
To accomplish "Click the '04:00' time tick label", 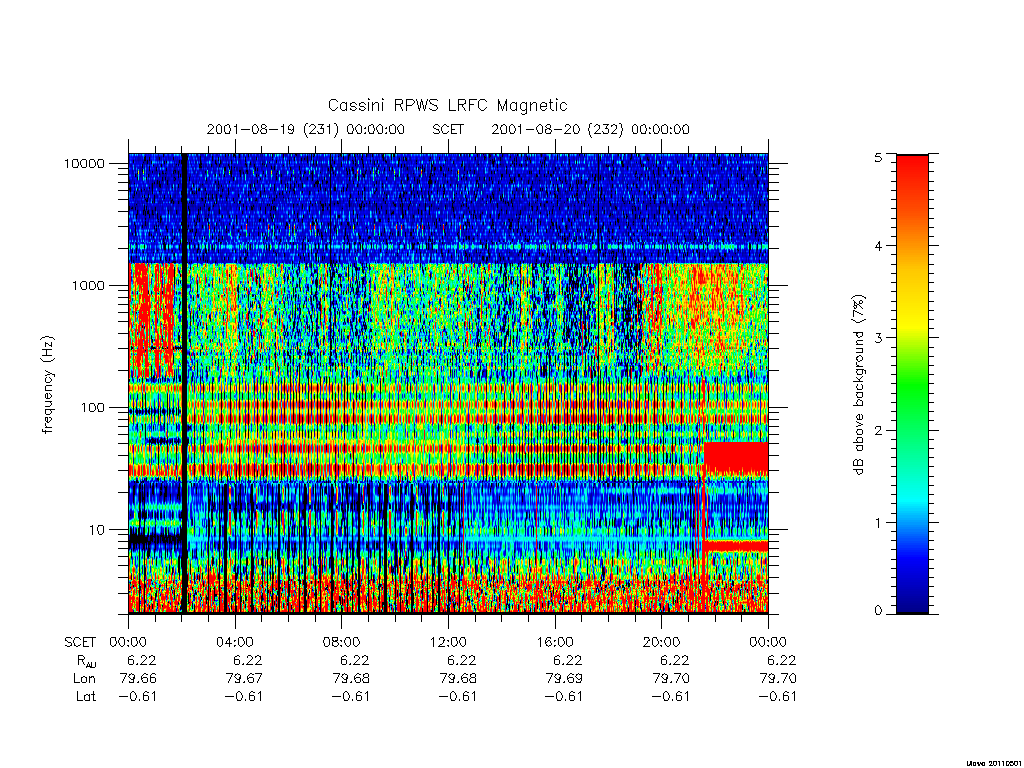I will pyautogui.click(x=235, y=642).
